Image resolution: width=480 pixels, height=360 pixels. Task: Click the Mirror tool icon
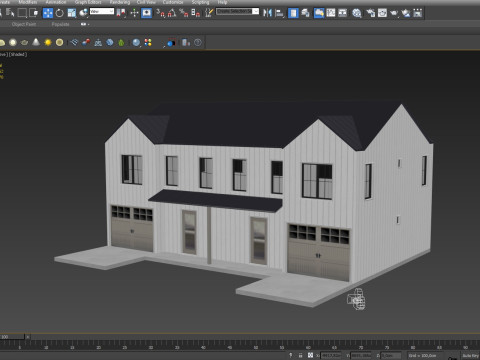tap(267, 13)
